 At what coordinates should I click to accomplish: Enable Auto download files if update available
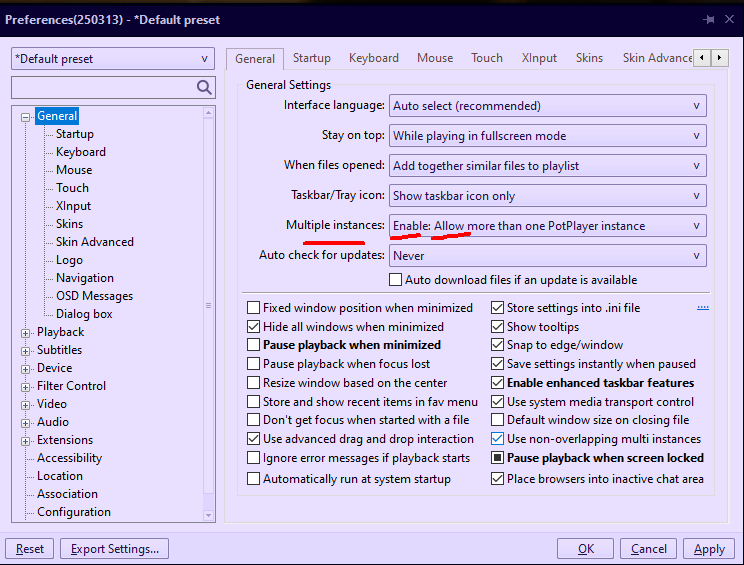click(x=395, y=279)
